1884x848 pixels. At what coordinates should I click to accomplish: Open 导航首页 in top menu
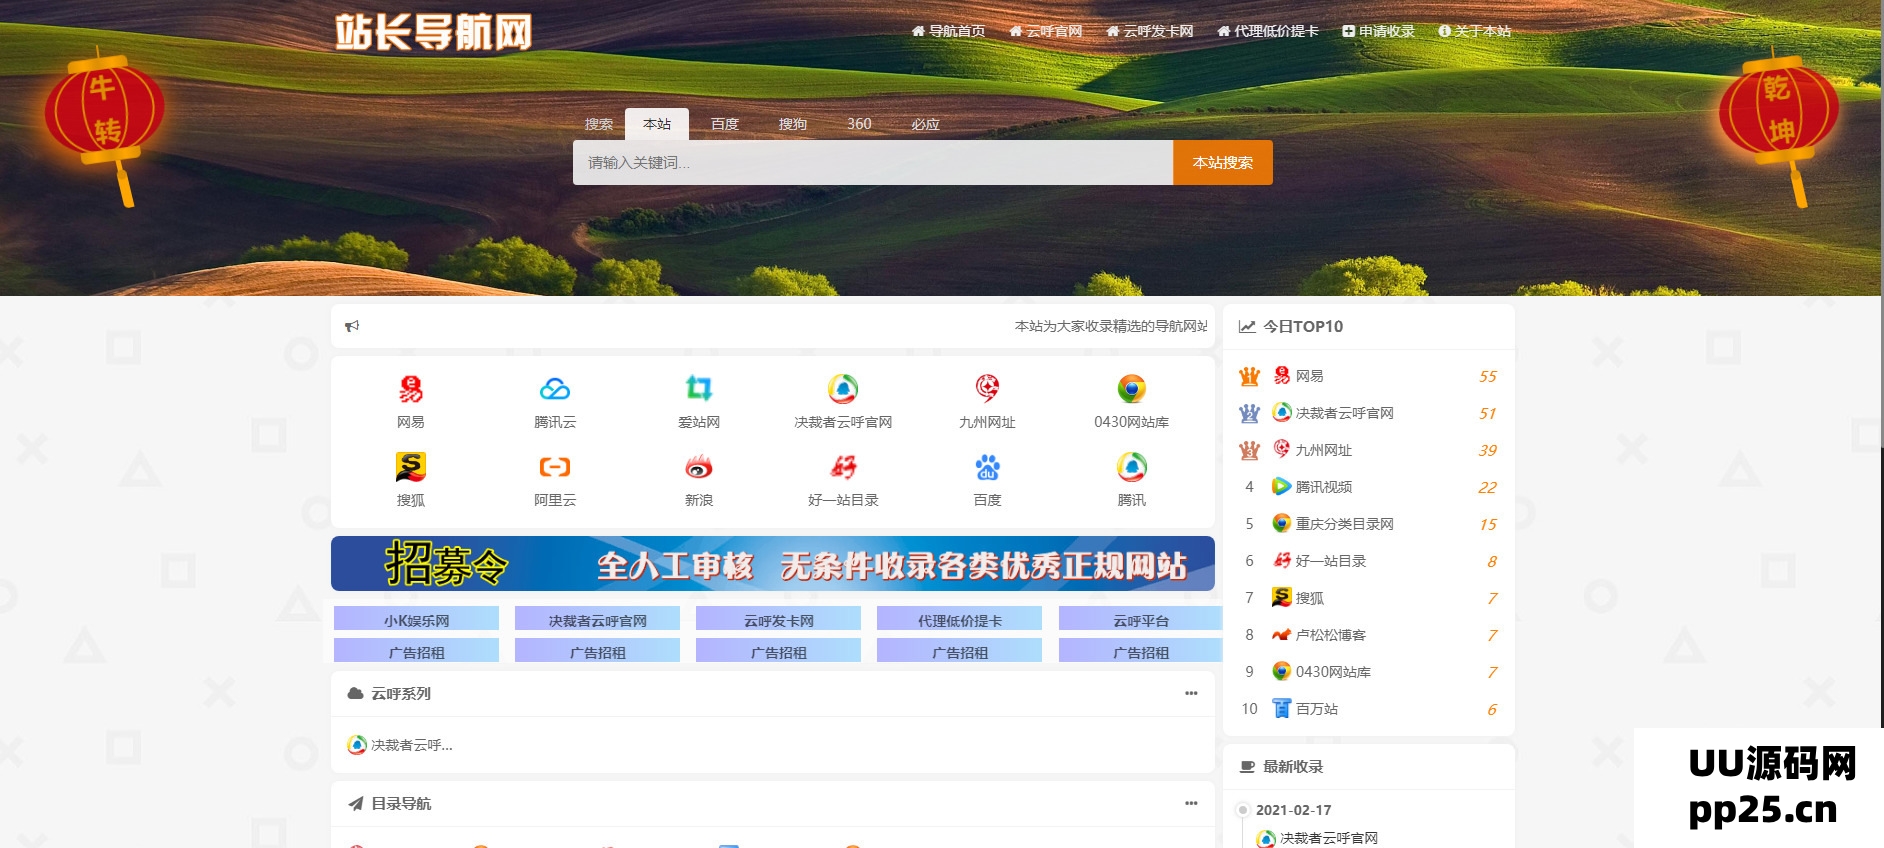pyautogui.click(x=949, y=31)
